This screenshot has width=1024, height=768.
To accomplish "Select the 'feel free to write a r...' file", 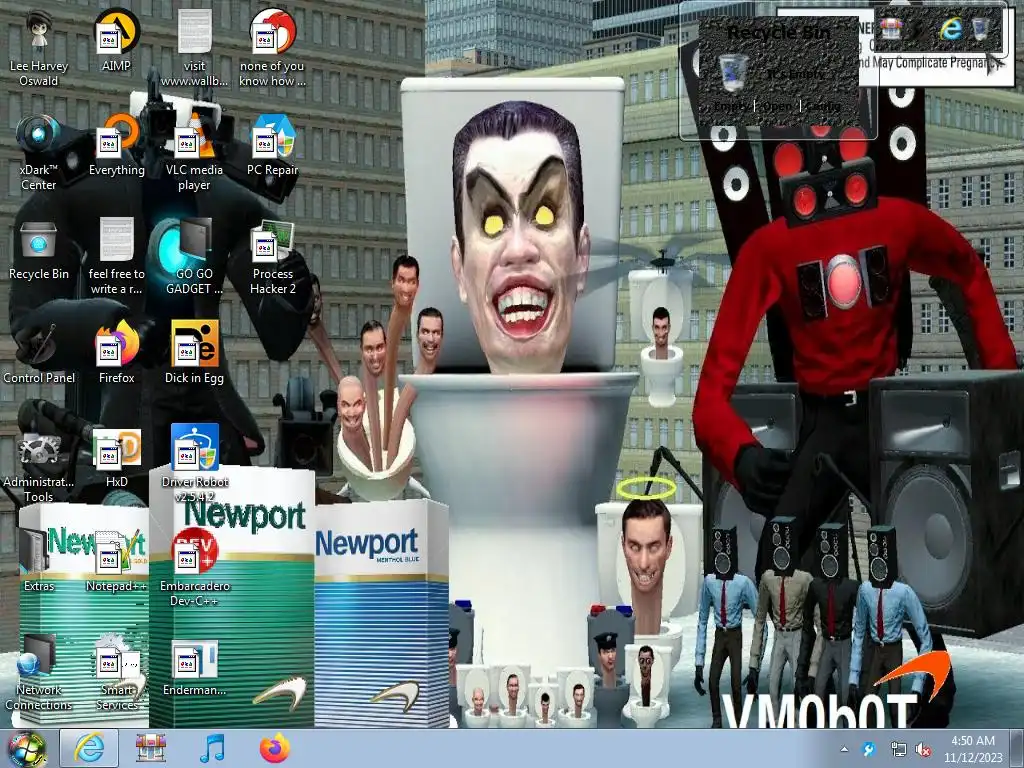I will click(x=116, y=256).
